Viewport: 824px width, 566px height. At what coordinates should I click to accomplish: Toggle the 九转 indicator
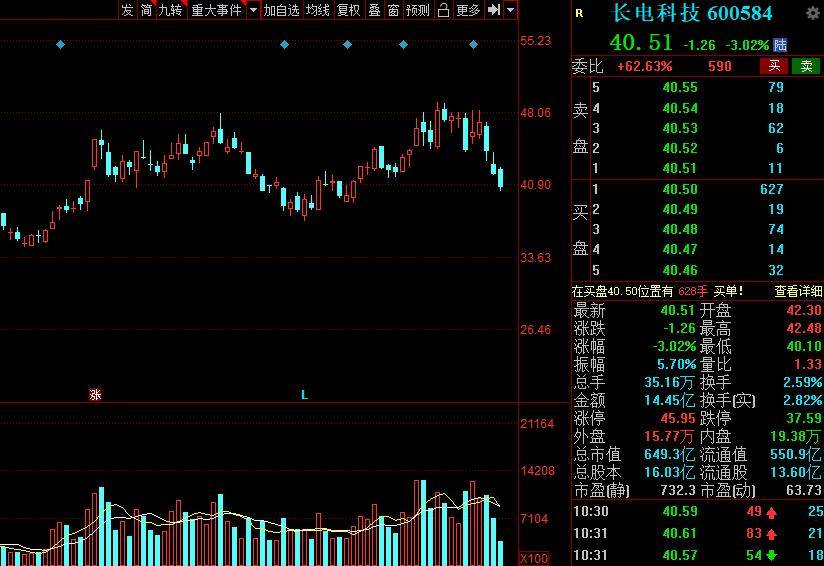pyautogui.click(x=171, y=10)
